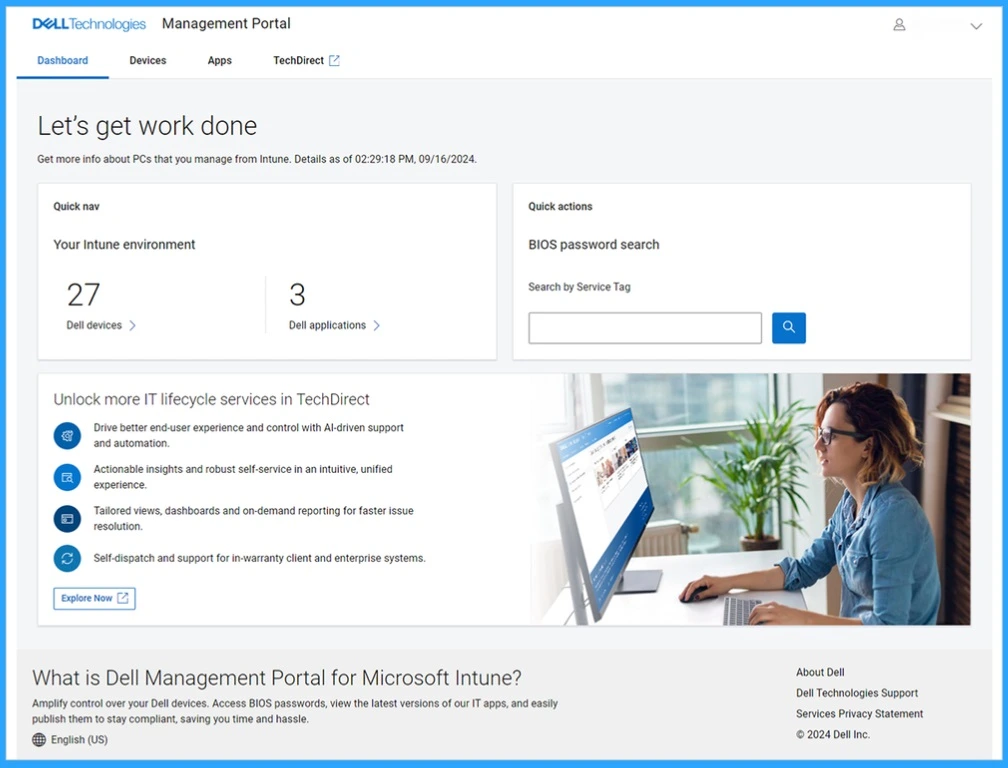1008x768 pixels.
Task: Click the Explore Now button
Action: 94,598
